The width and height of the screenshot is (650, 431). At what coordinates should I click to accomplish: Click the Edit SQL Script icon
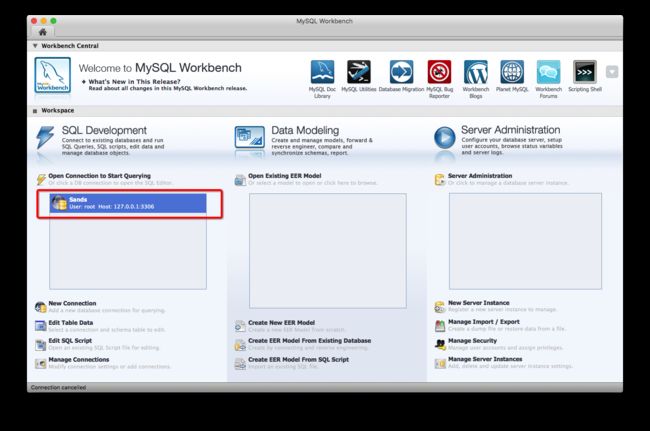point(41,344)
